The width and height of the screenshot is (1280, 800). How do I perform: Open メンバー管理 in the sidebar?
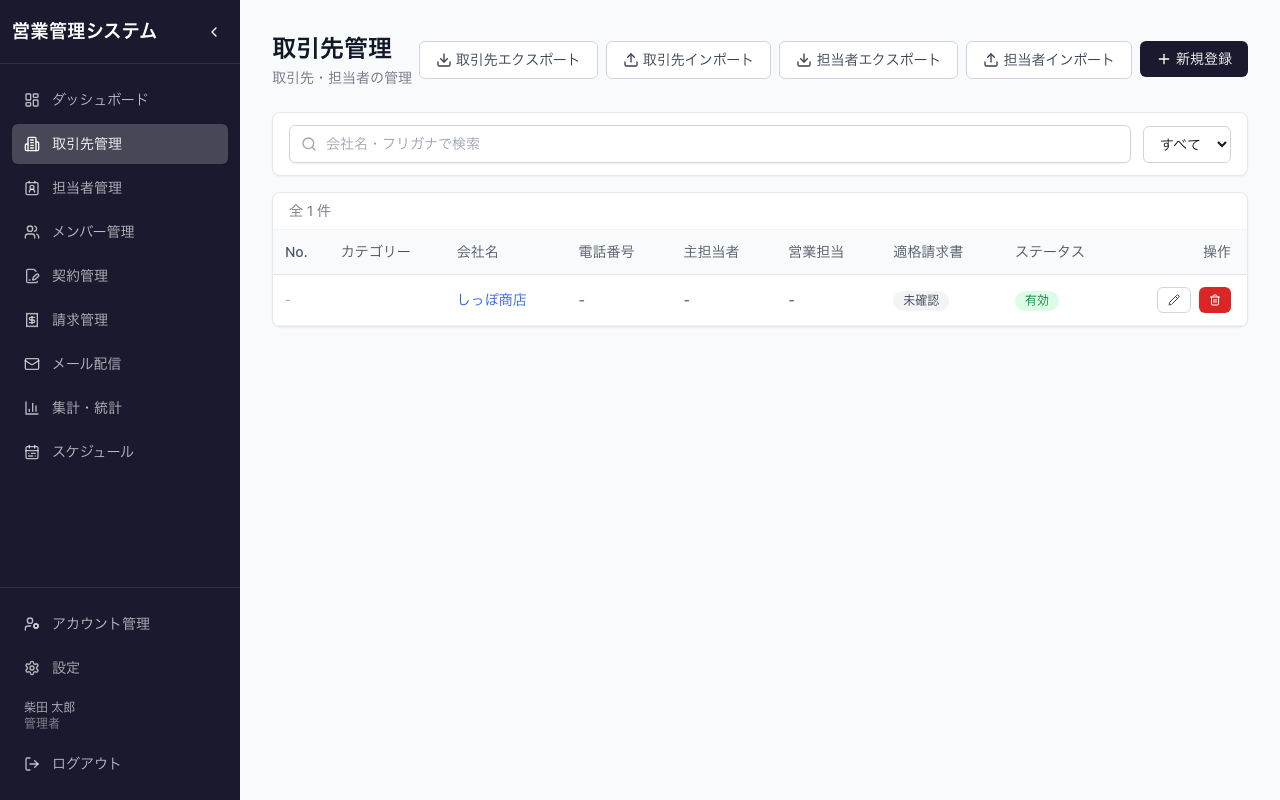(120, 232)
